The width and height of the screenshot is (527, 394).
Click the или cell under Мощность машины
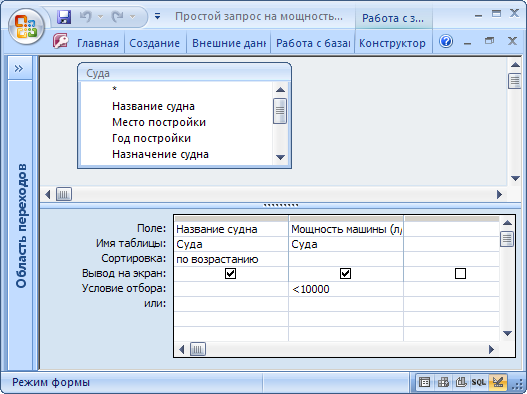click(x=346, y=304)
